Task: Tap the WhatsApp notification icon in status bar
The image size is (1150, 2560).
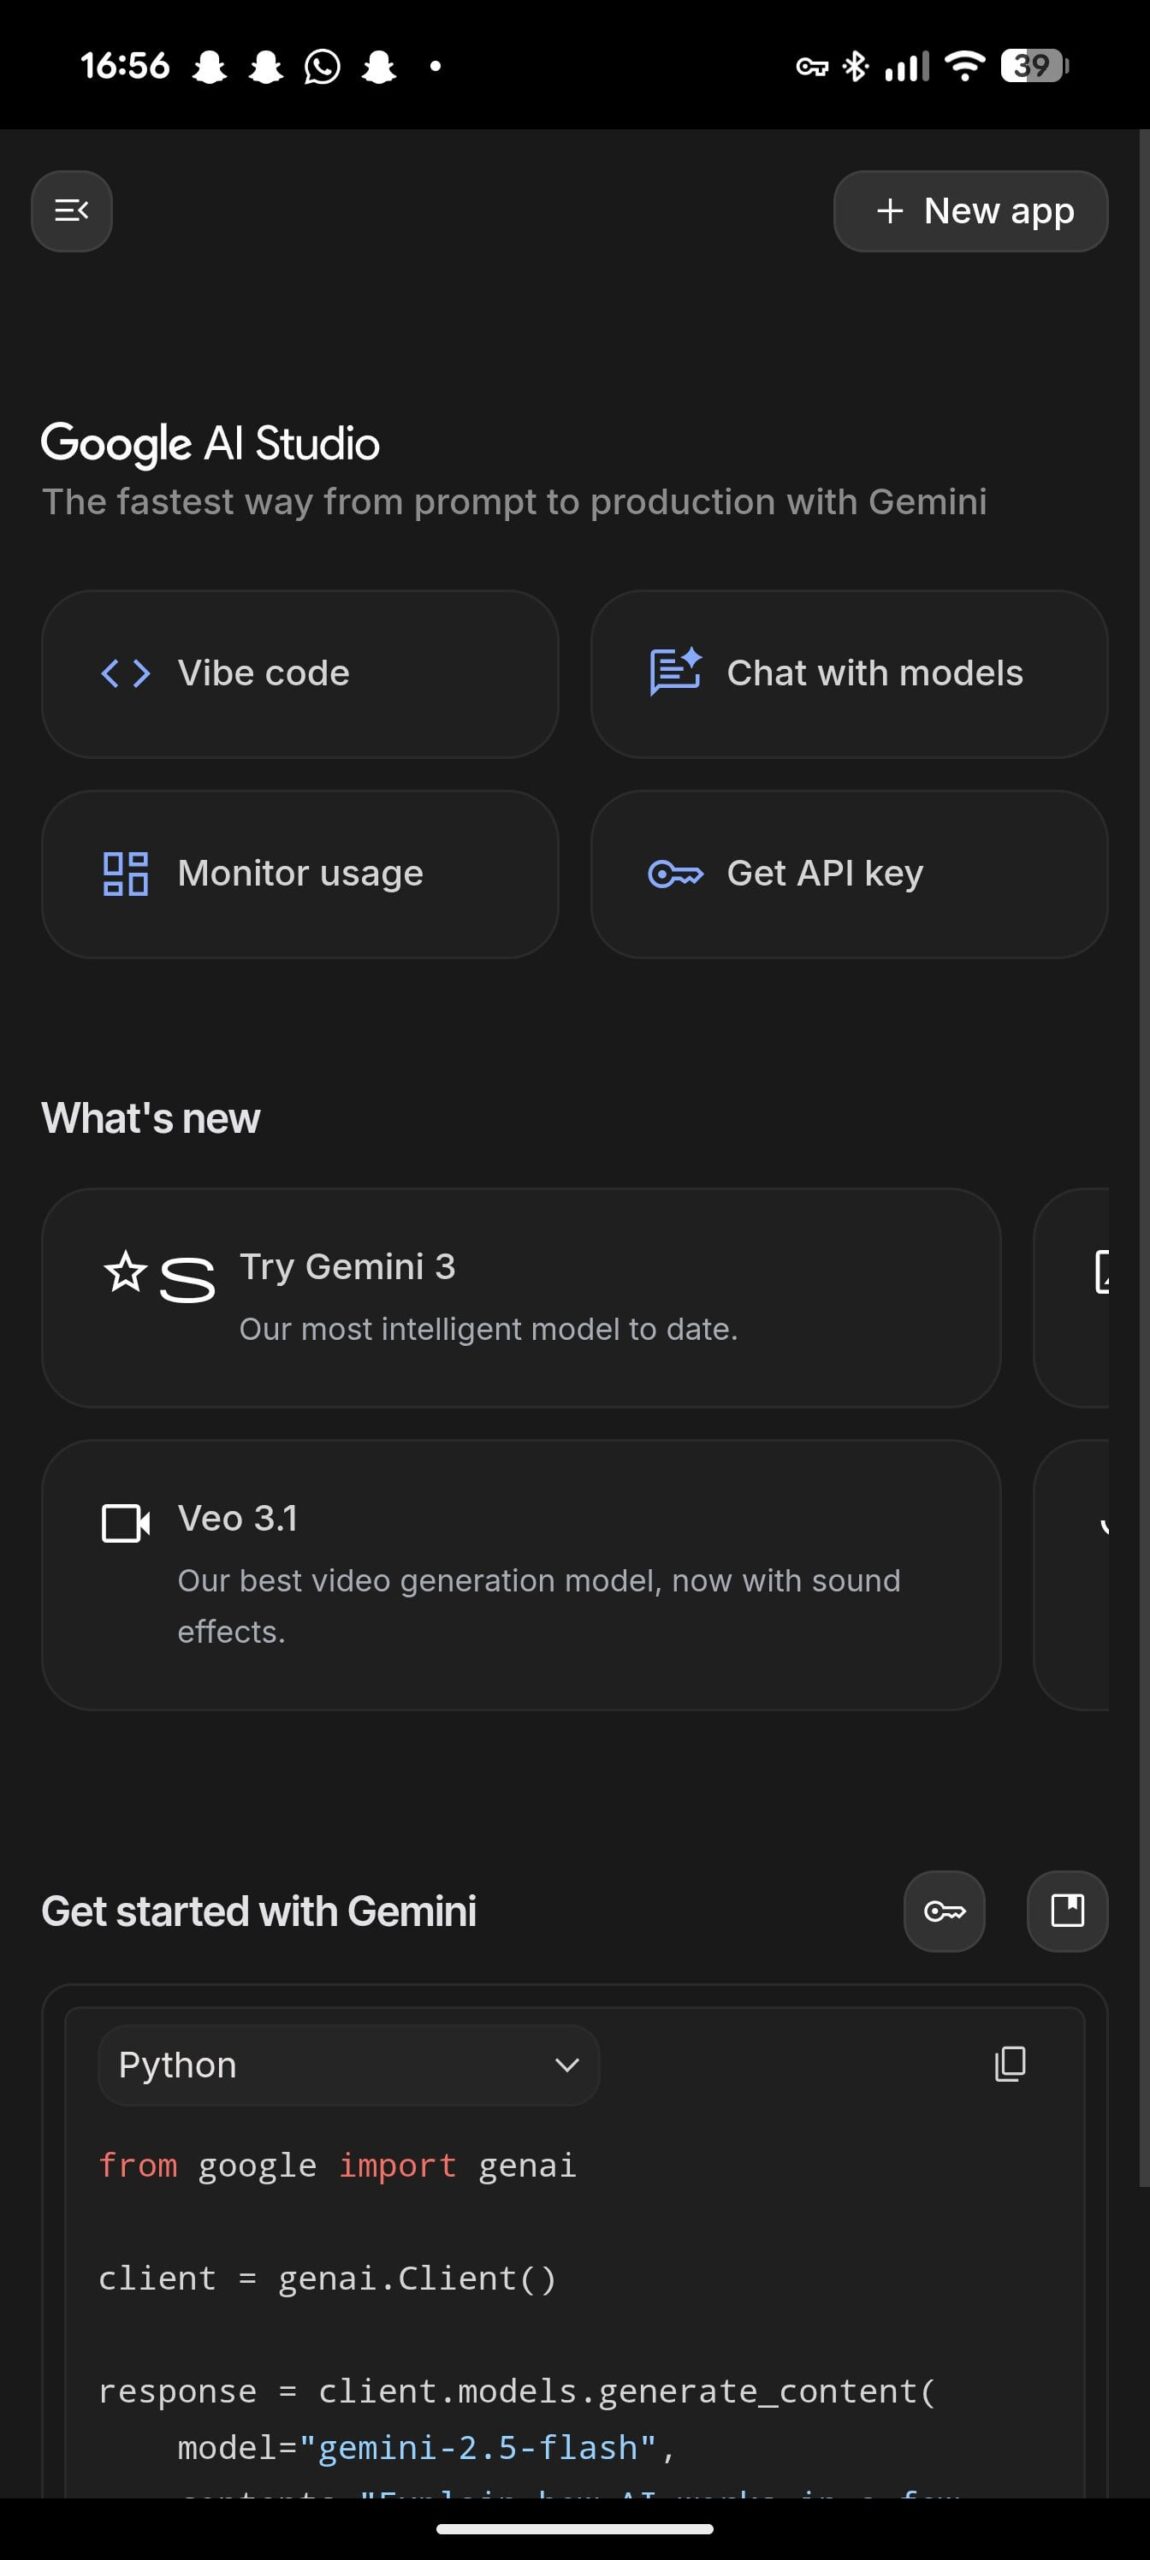Action: [x=322, y=66]
